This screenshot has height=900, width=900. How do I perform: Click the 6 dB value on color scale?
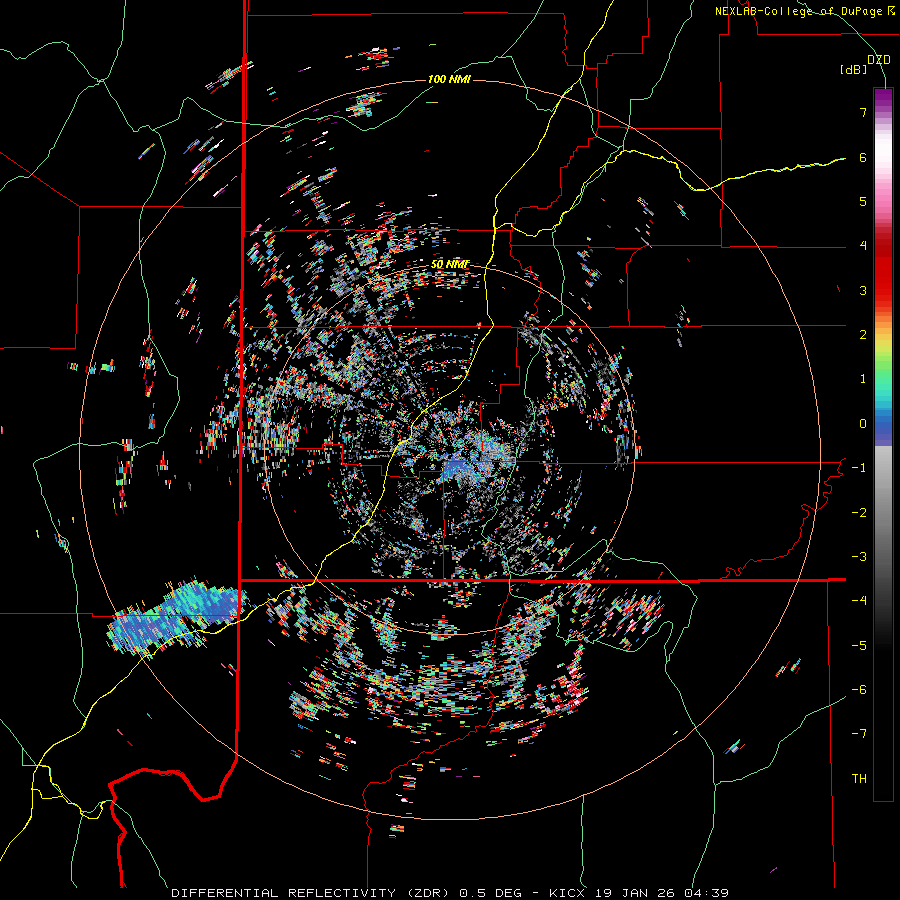(x=863, y=157)
